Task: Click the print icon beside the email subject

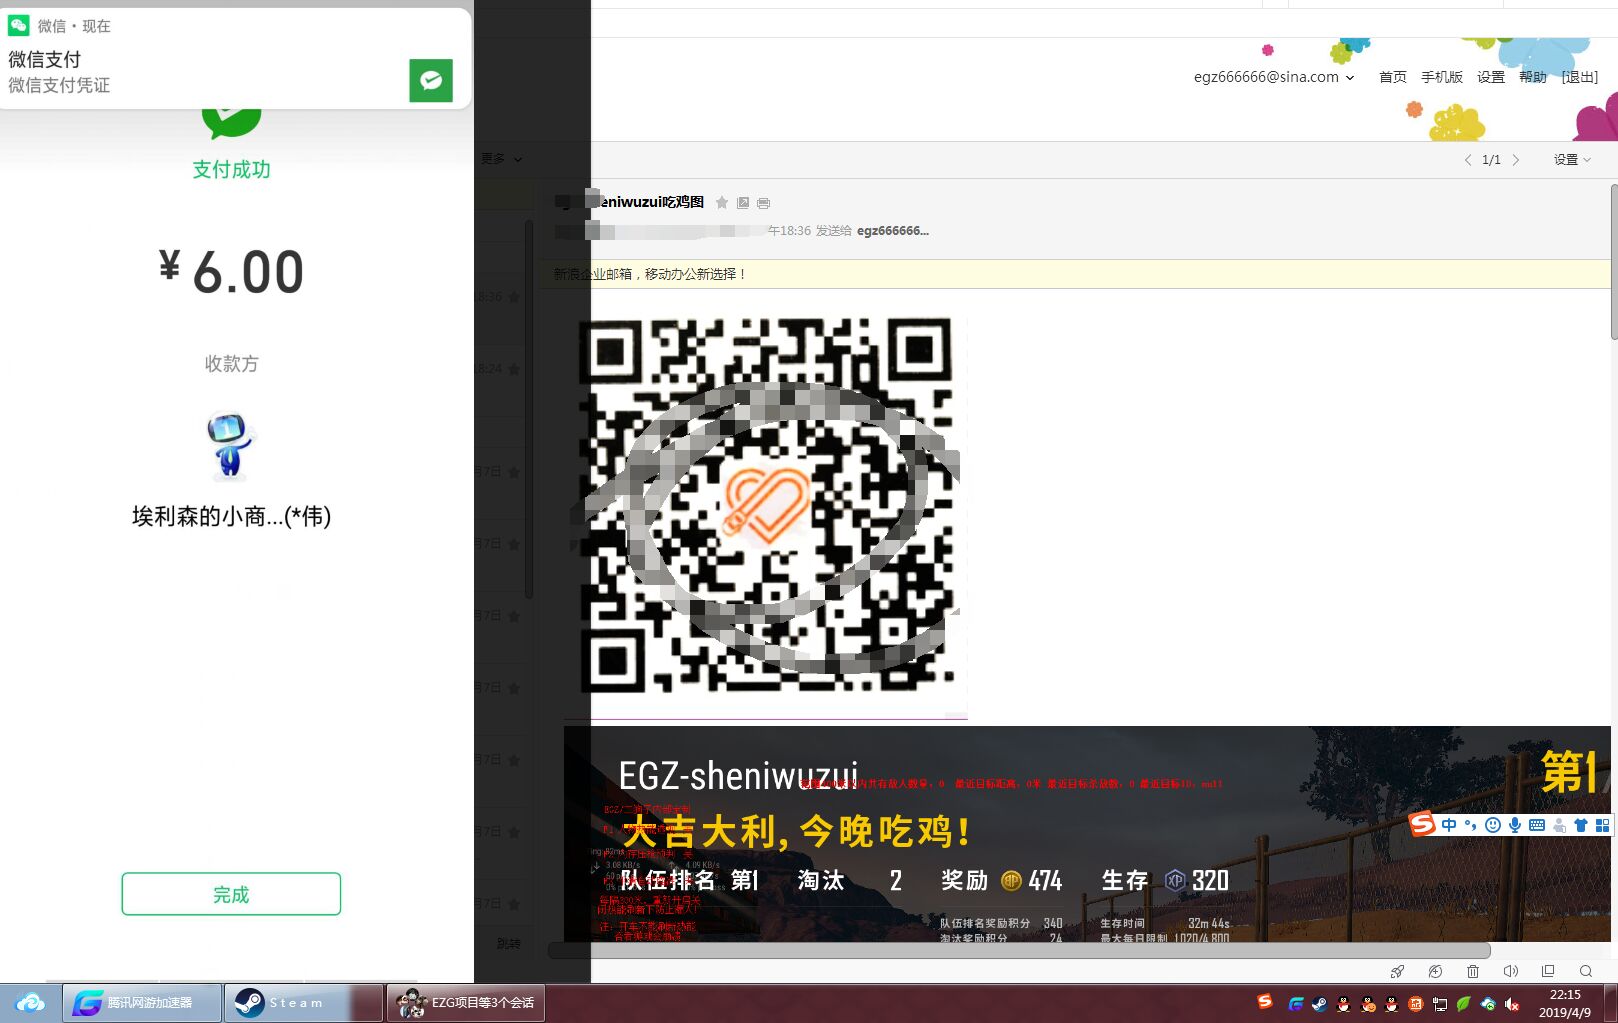Action: point(763,203)
